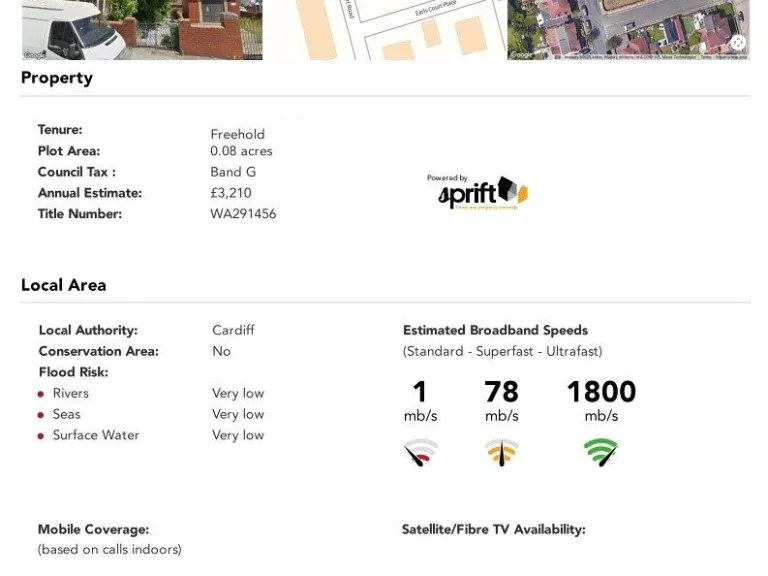Viewport: 768px width, 576px height.
Task: Click the Mobile Coverage heading
Action: (x=93, y=530)
